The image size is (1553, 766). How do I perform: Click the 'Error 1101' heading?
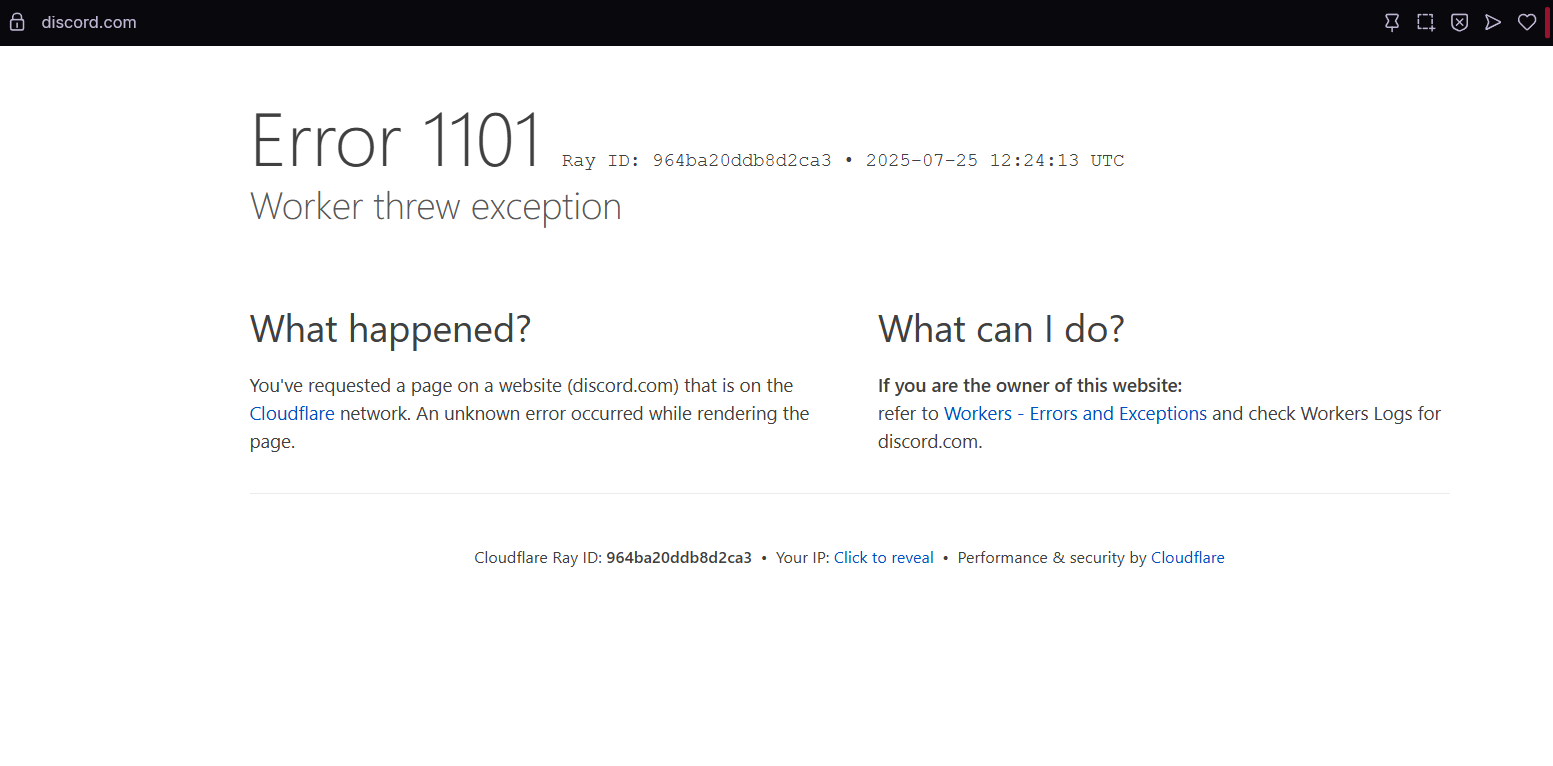pos(396,140)
